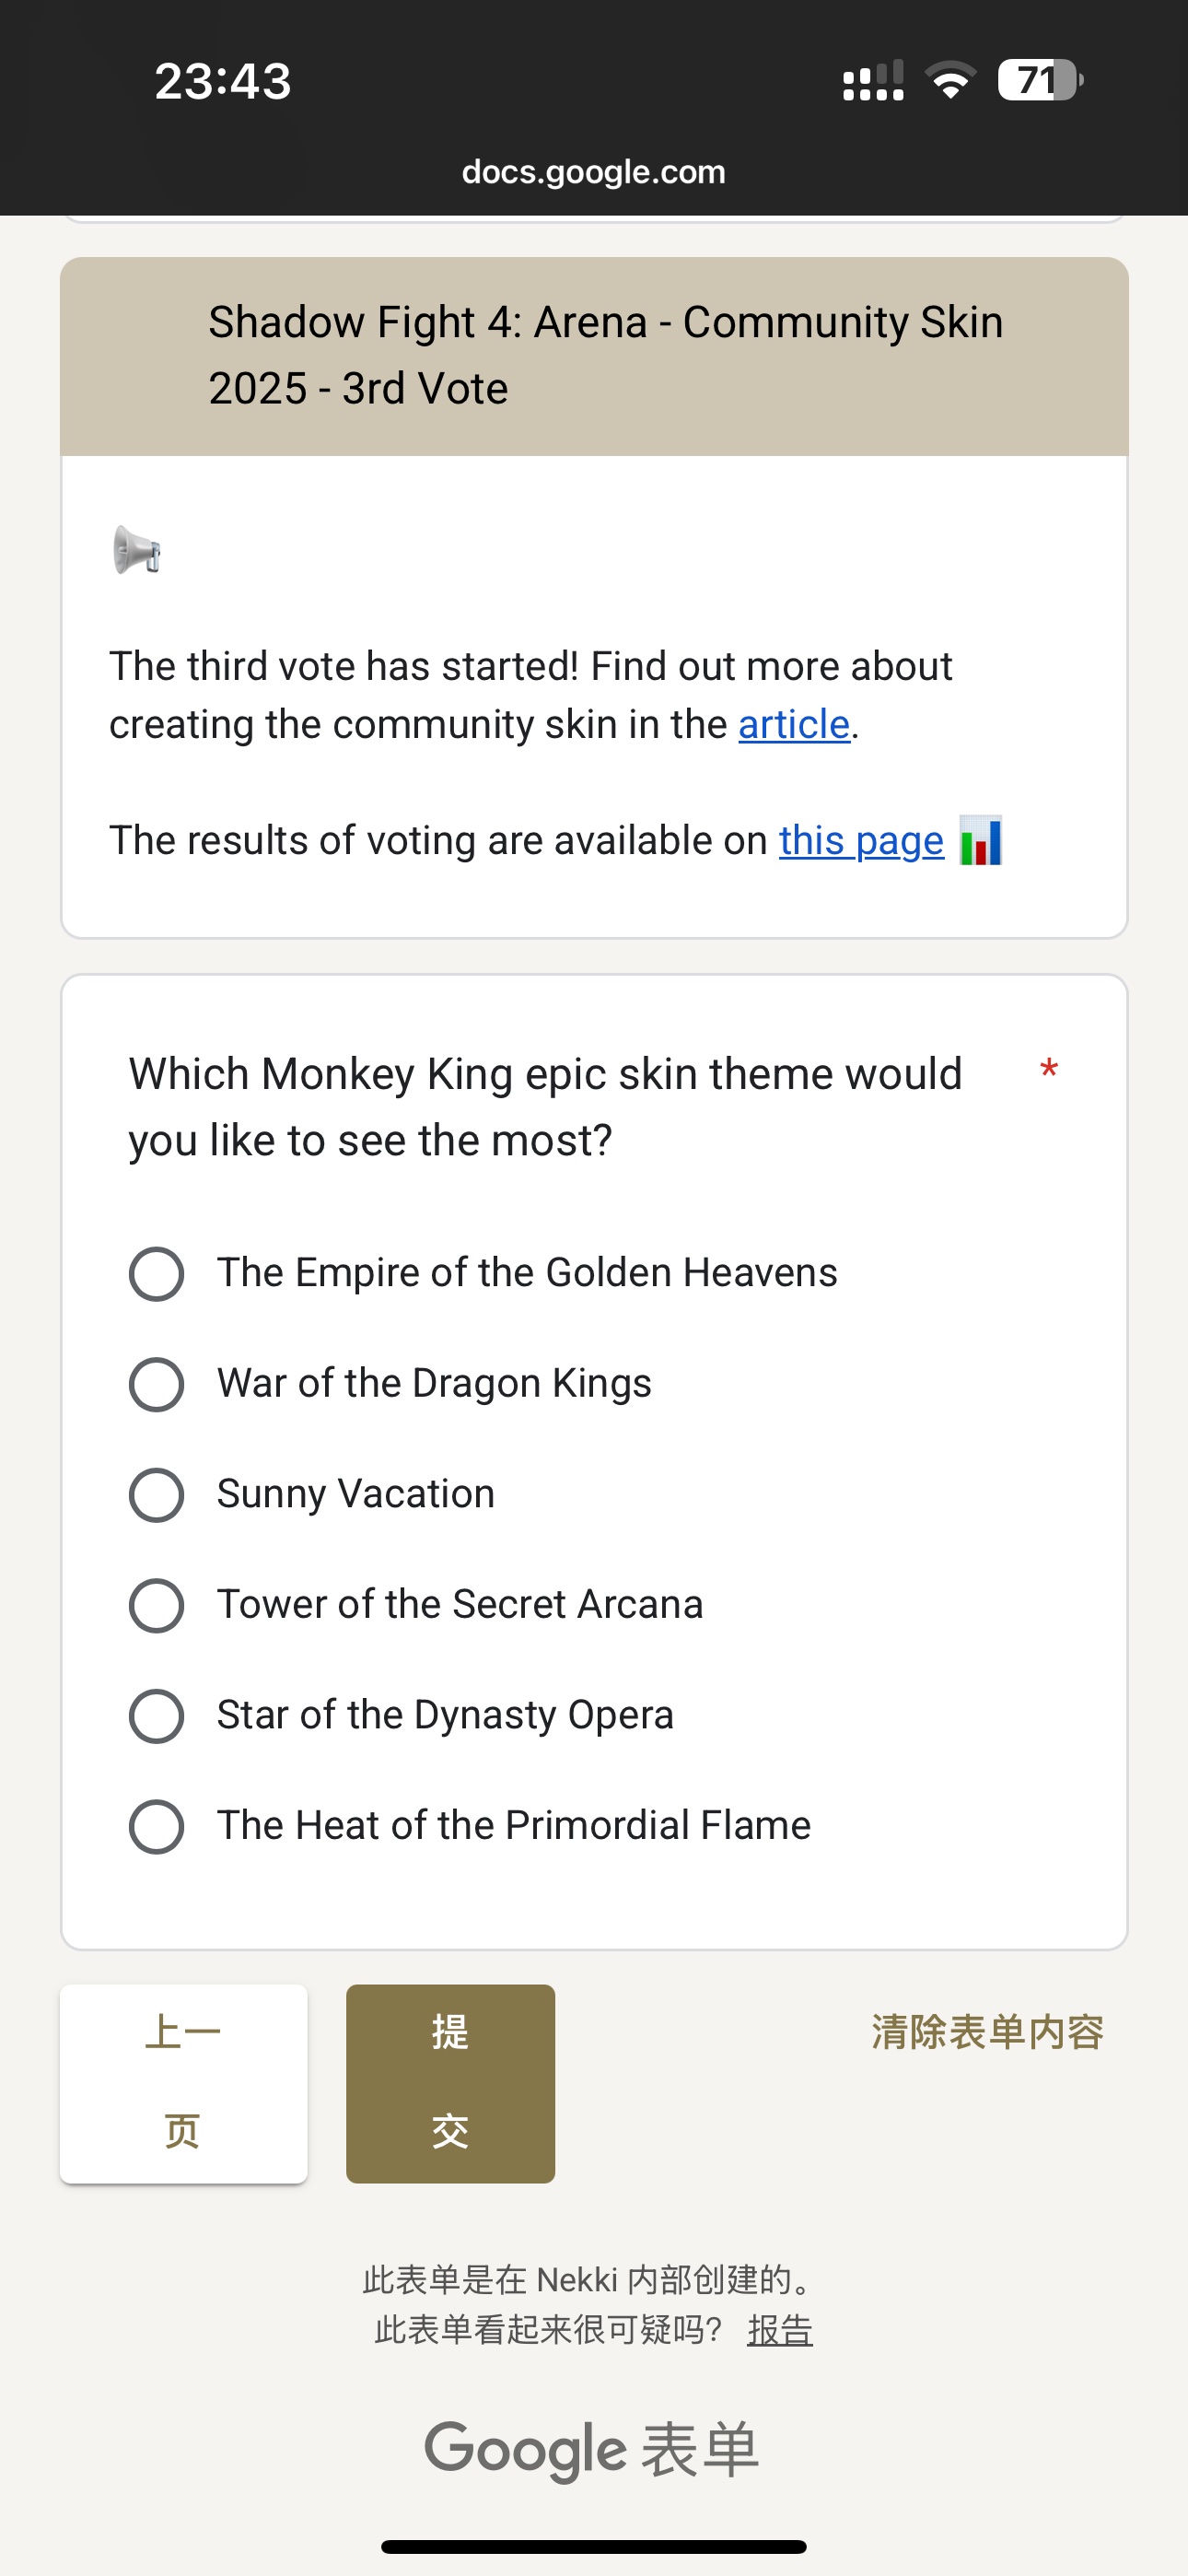Tap the bar chart emoji icon

(980, 840)
